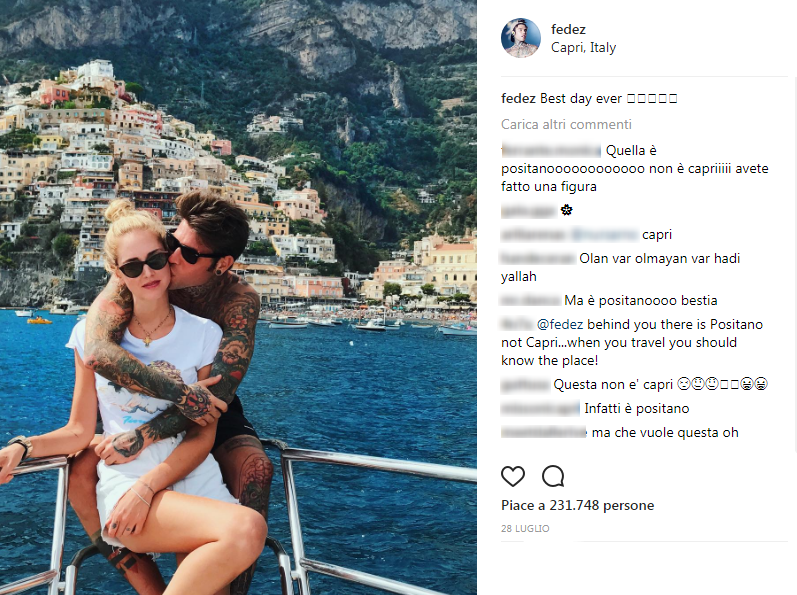This screenshot has width=797, height=595.
Task: Follow the @fedez mention in the English comment
Action: tap(560, 324)
